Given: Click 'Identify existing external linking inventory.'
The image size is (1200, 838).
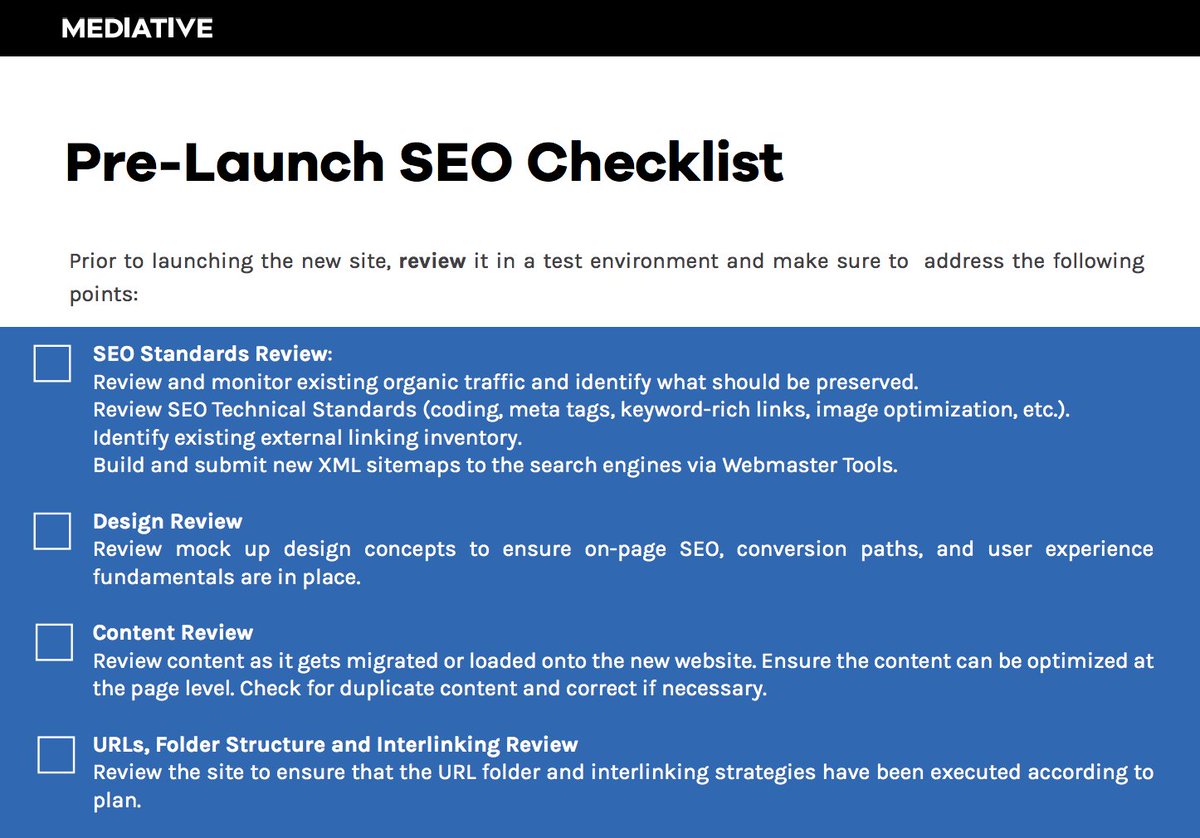Looking at the screenshot, I should 308,438.
